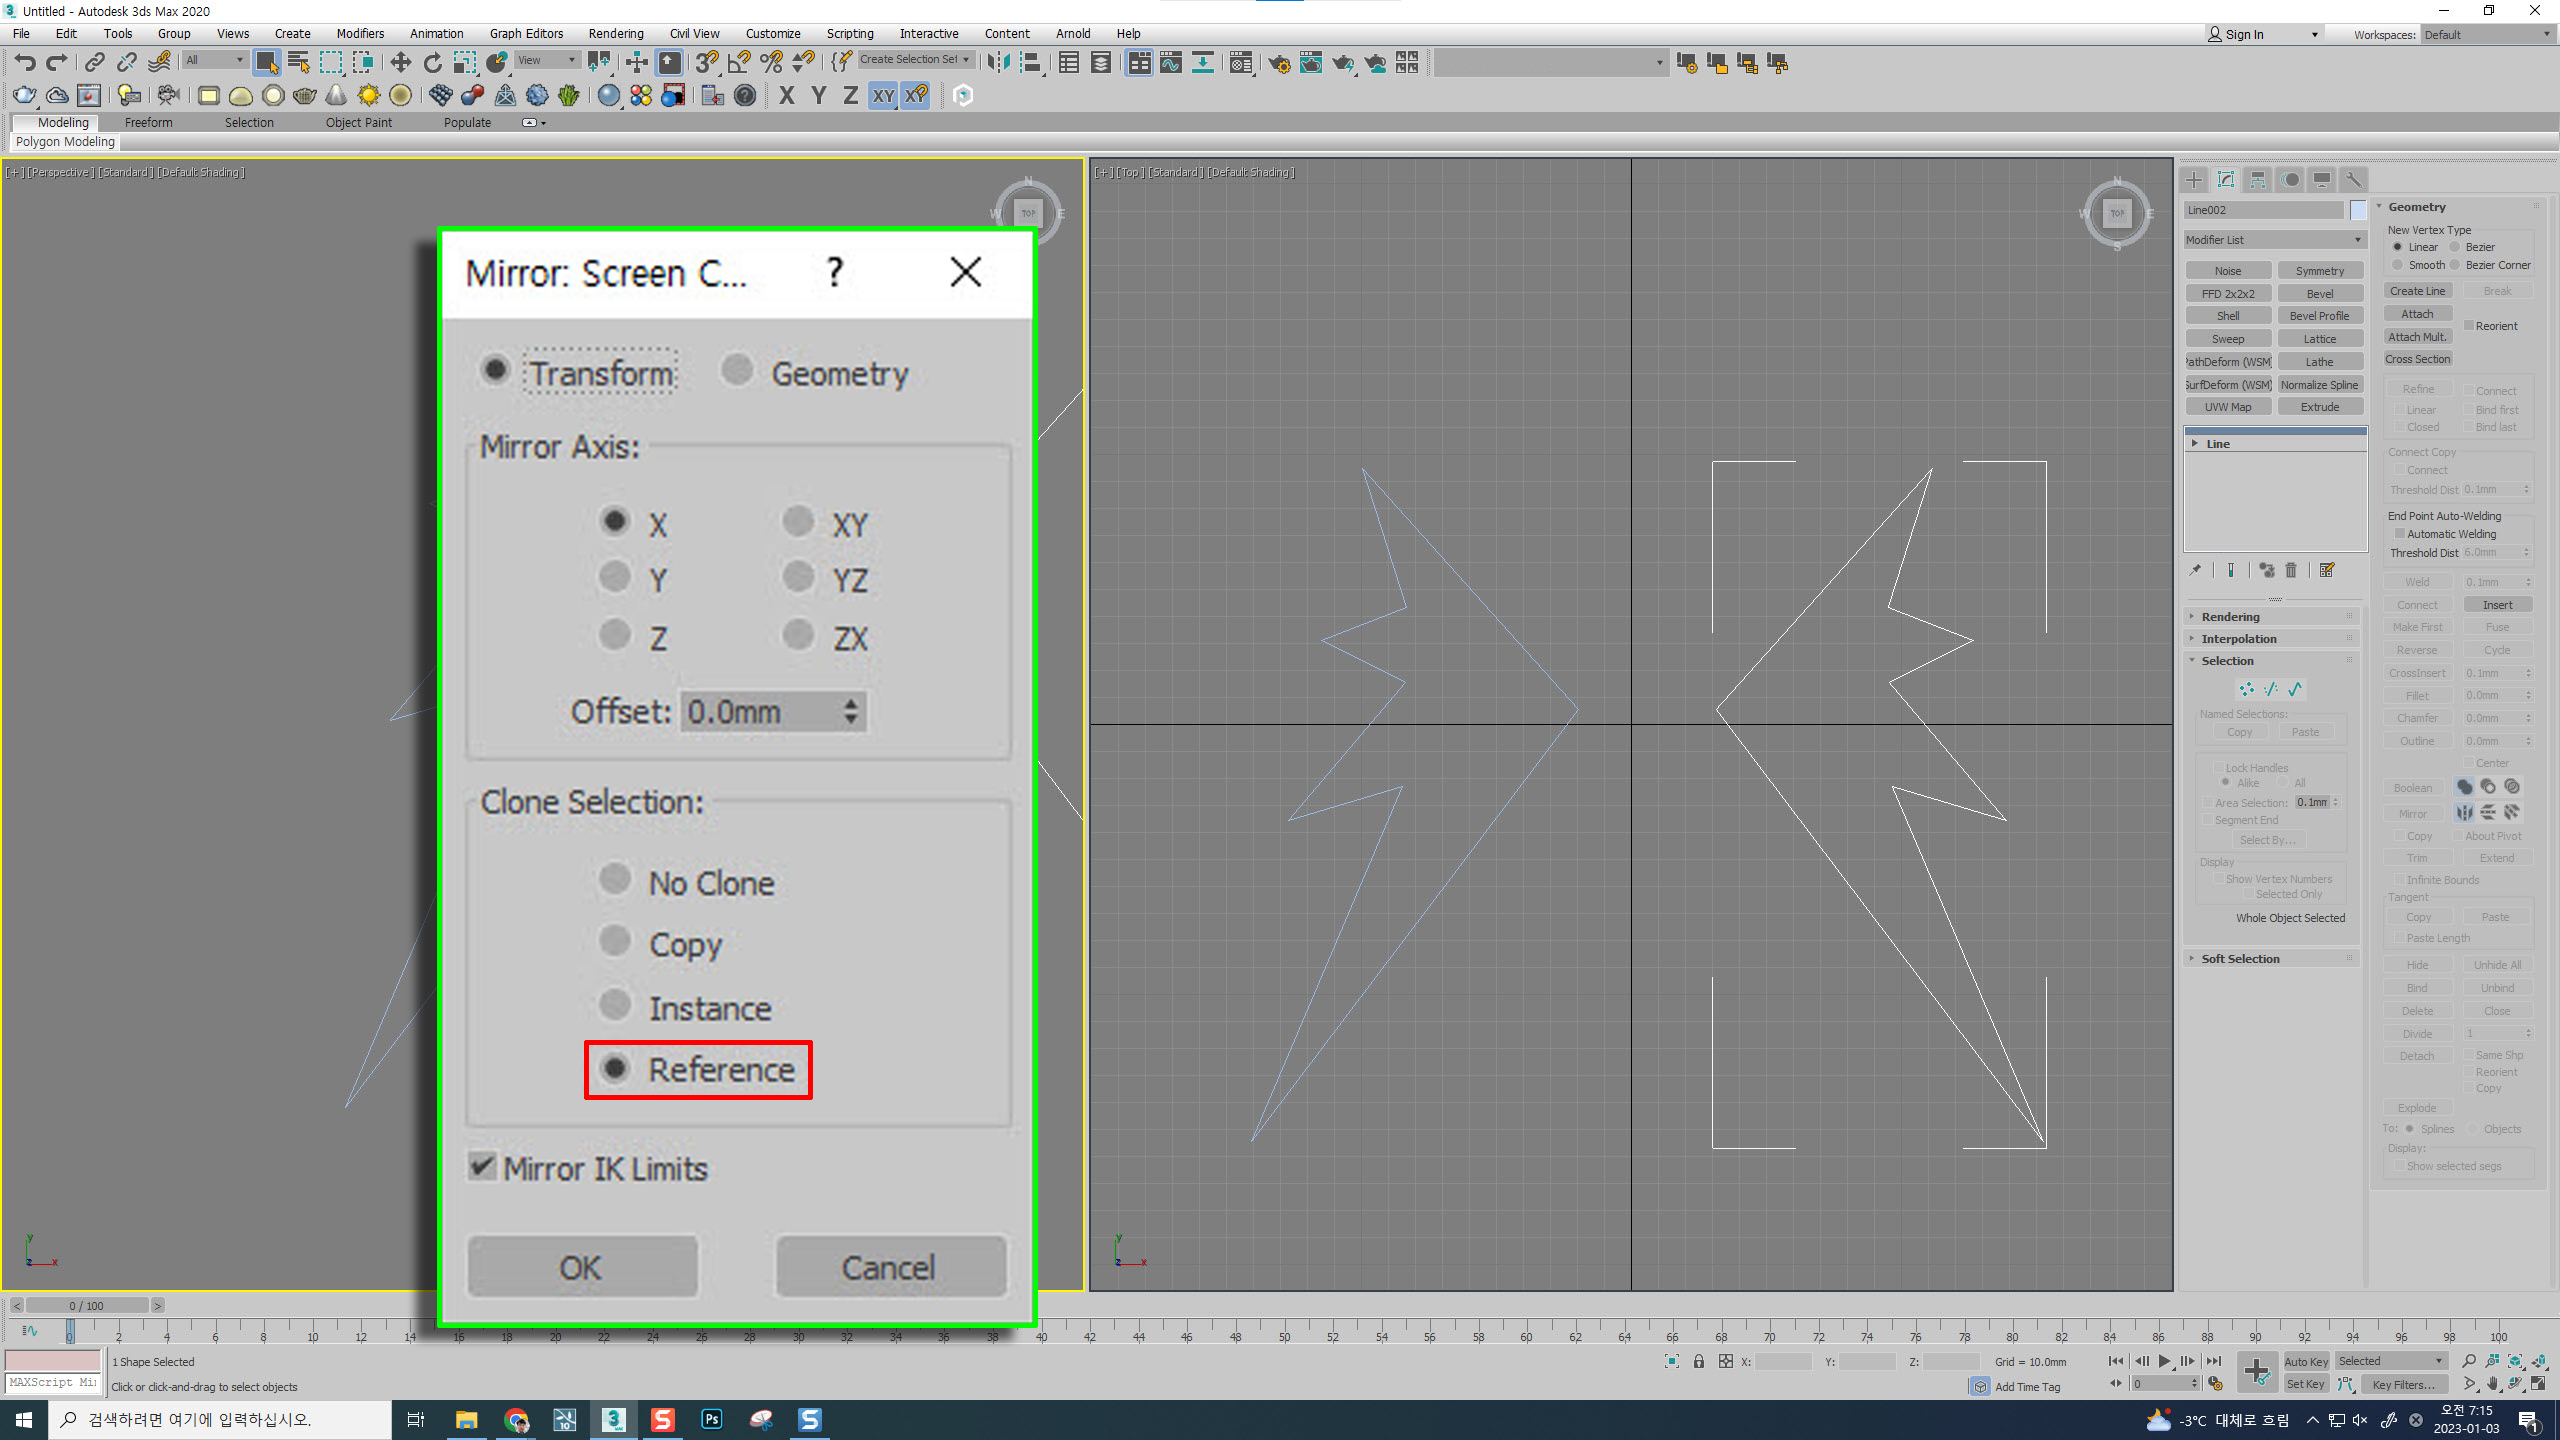Click the Extrude modifier button

click(2319, 407)
